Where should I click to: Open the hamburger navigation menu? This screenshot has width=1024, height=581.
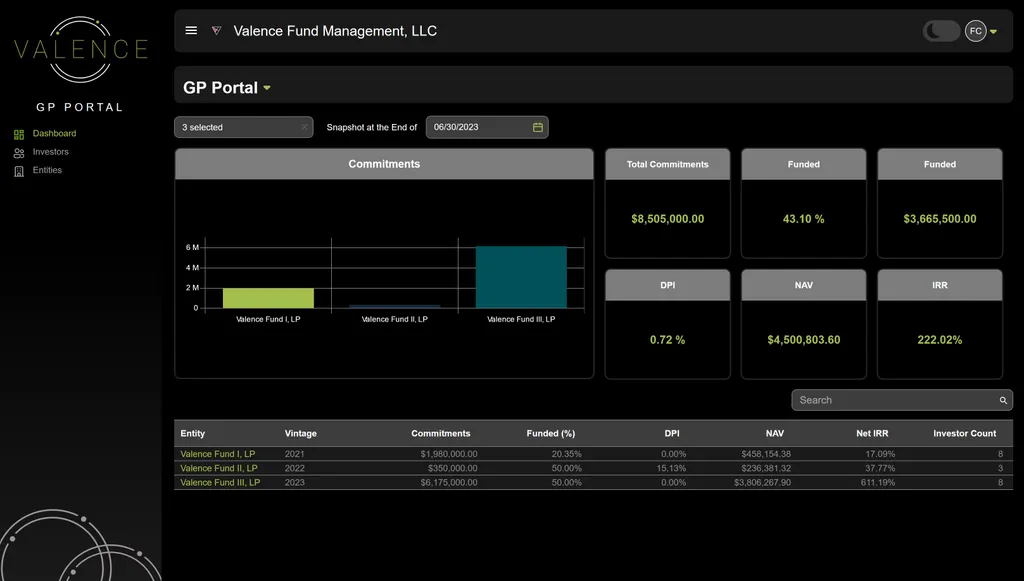(x=191, y=31)
